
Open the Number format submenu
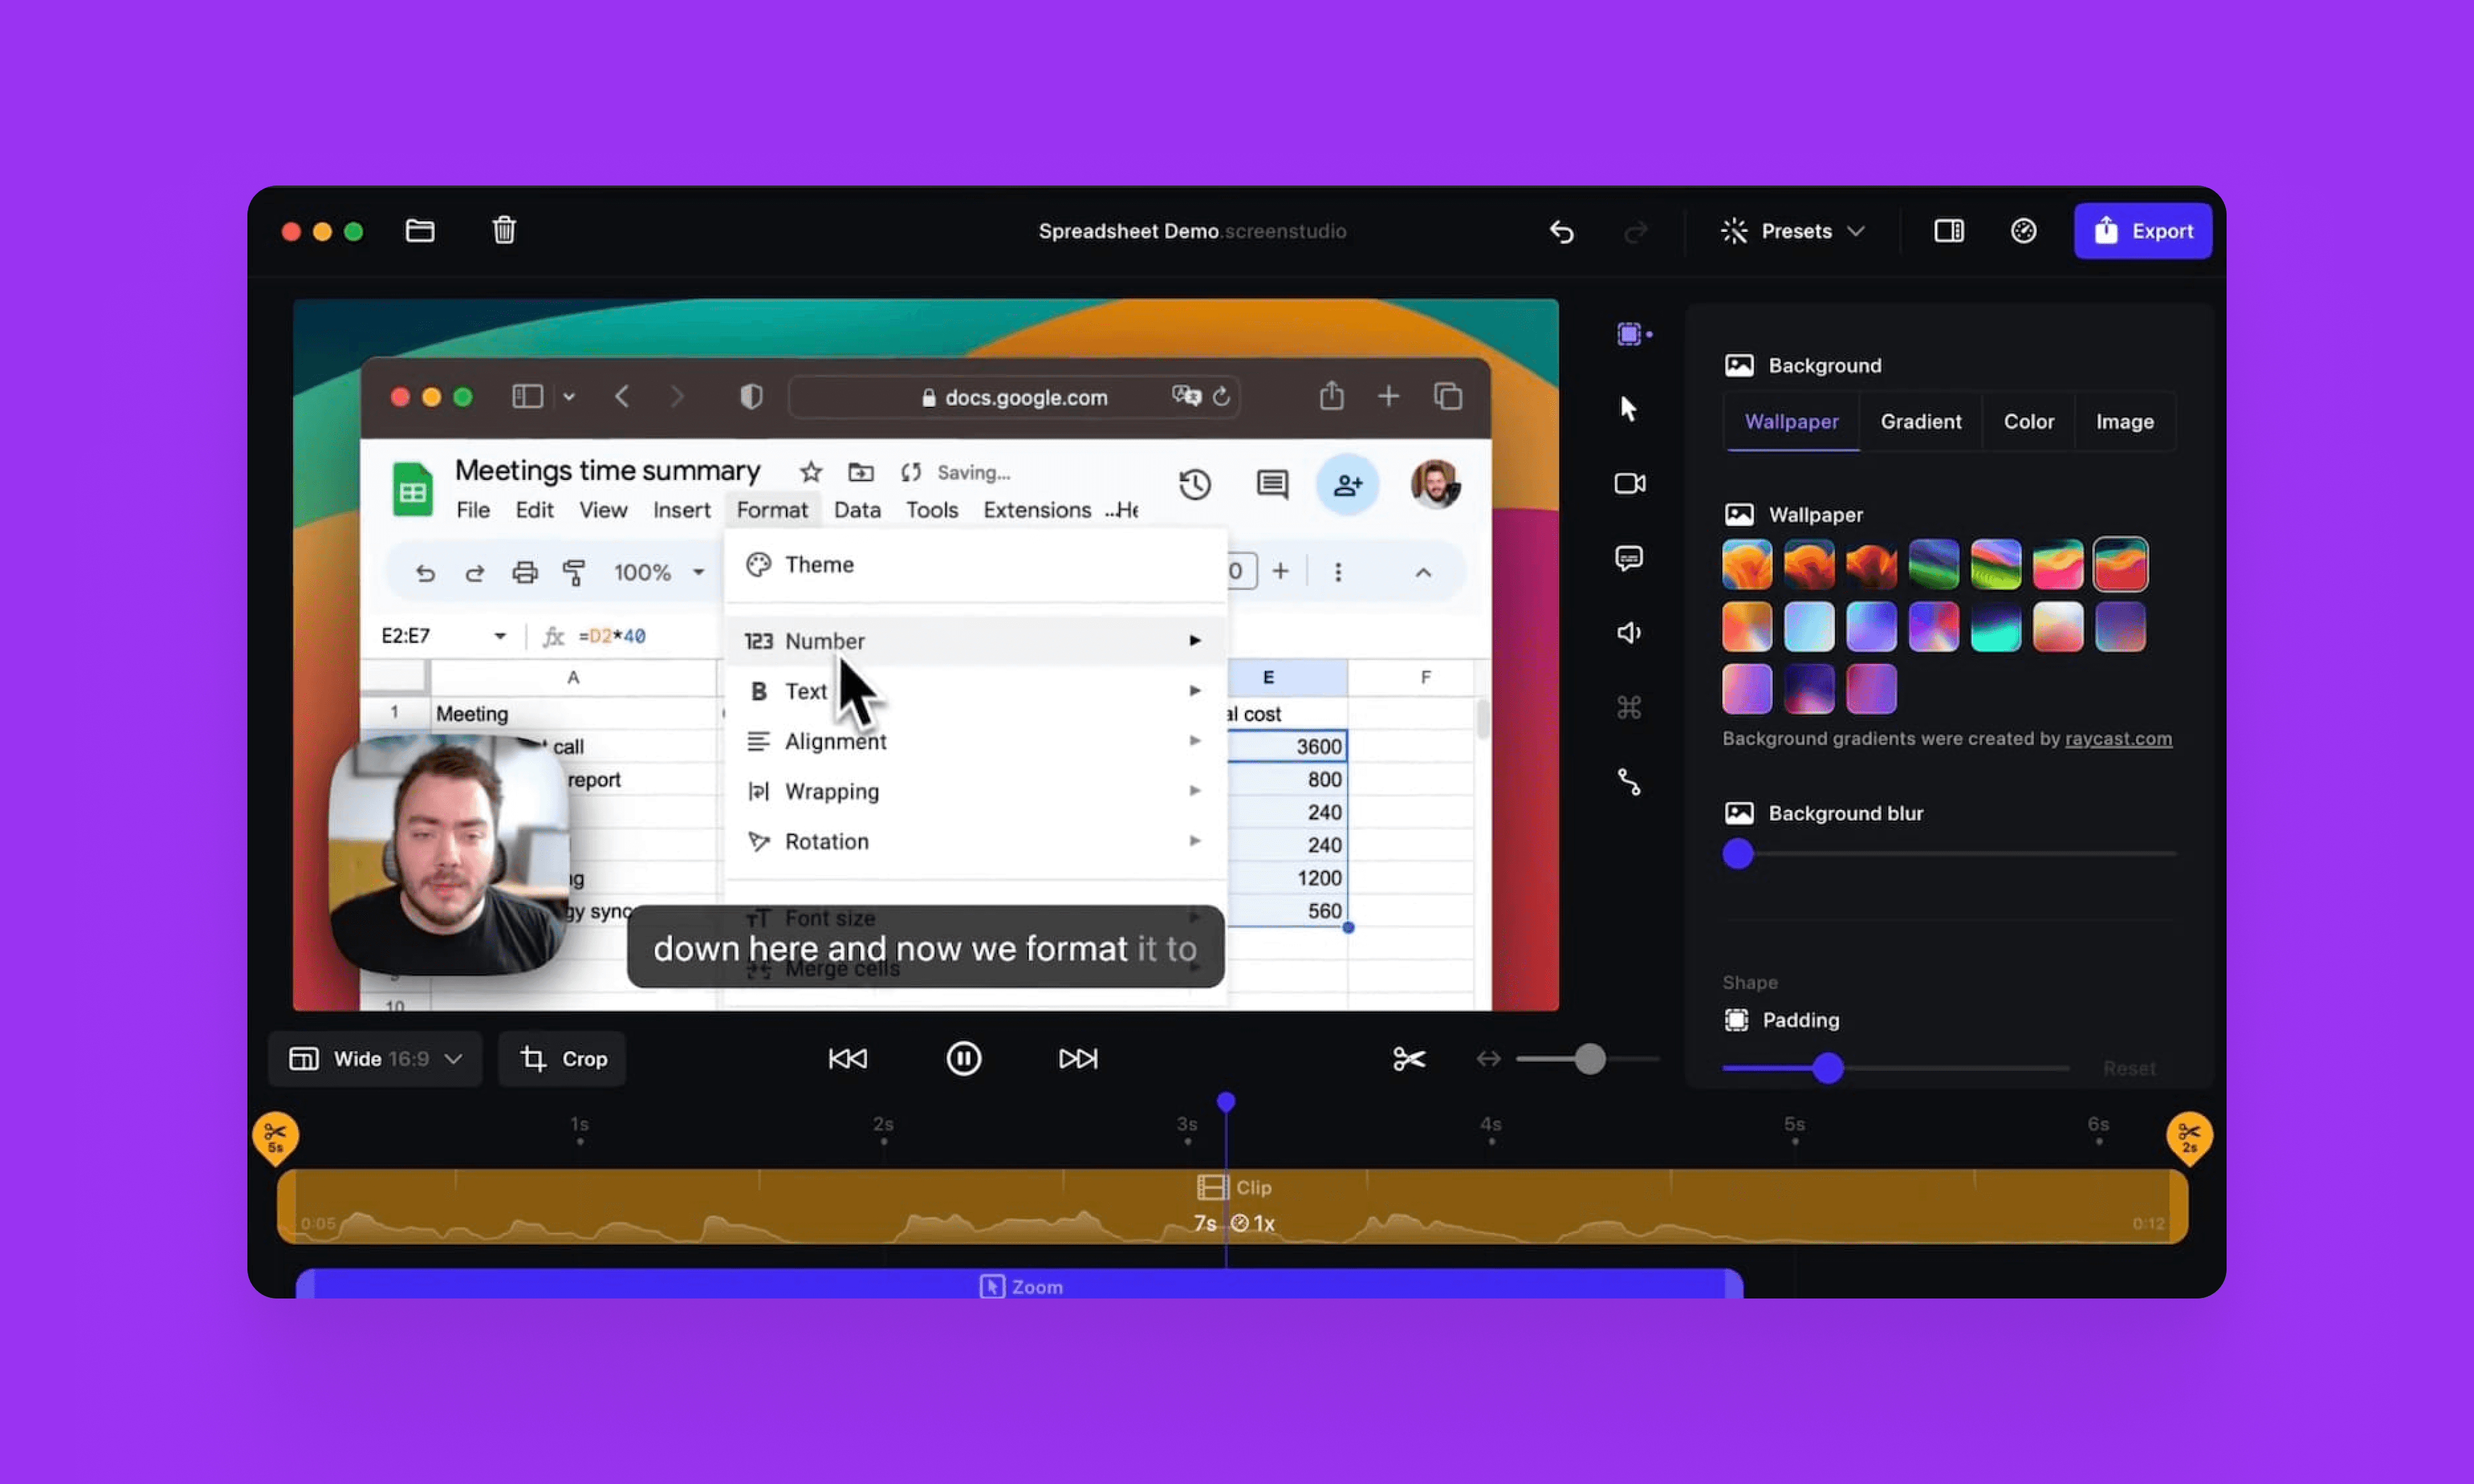(975, 640)
